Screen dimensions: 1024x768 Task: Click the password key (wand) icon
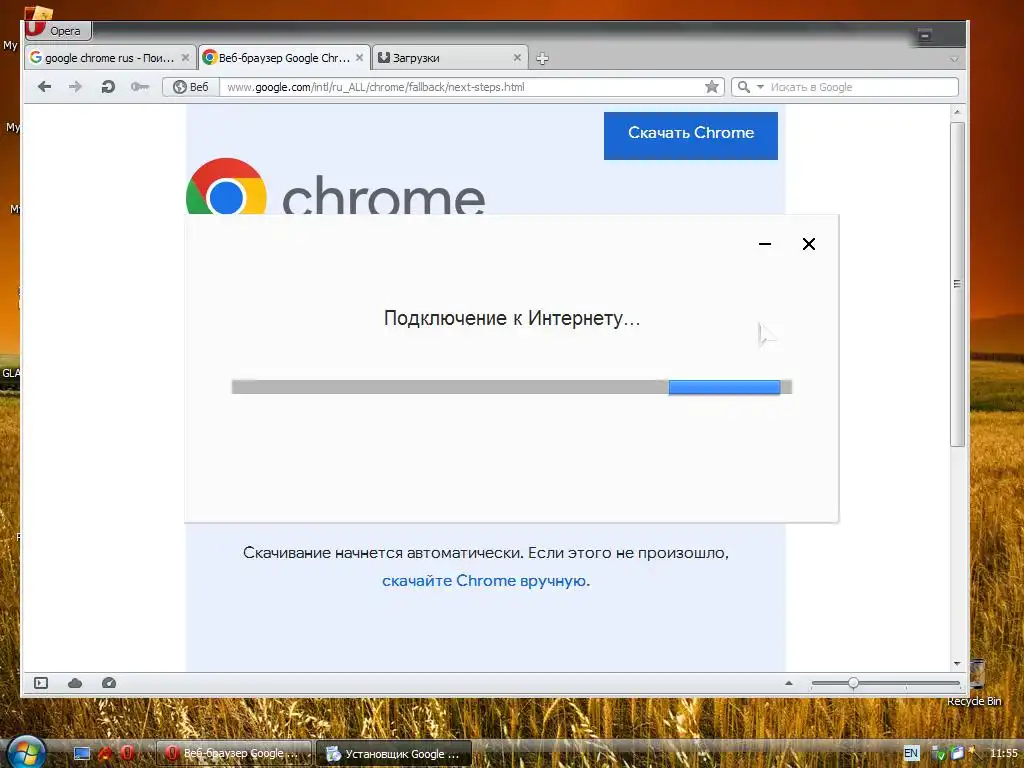pos(140,87)
